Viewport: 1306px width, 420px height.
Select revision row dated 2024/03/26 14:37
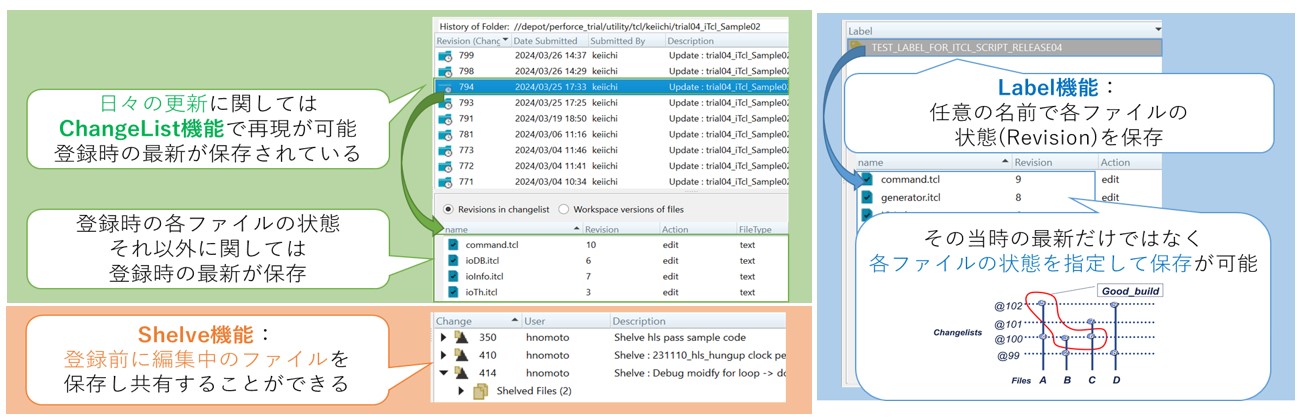click(x=611, y=56)
